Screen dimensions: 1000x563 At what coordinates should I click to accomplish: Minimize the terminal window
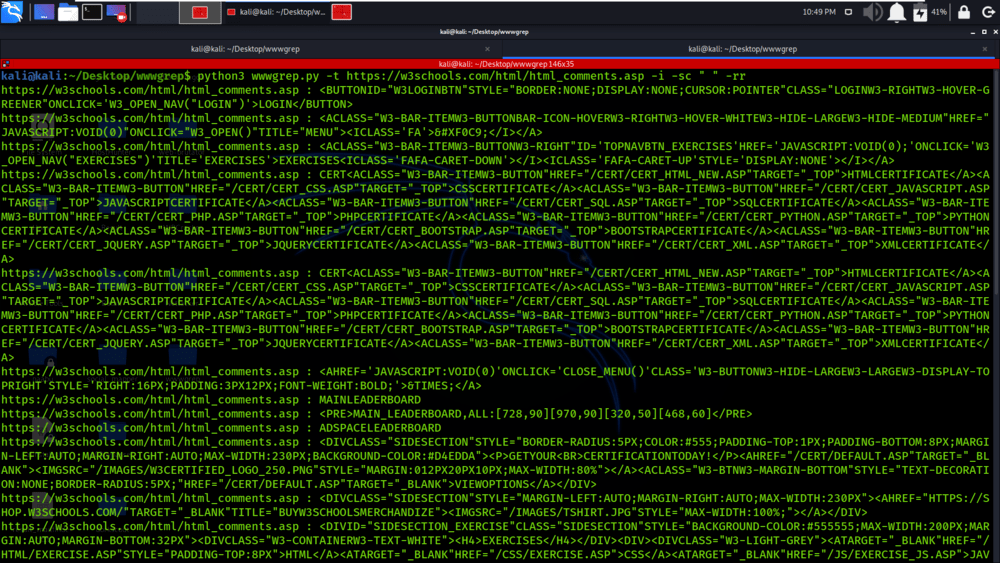973,32
